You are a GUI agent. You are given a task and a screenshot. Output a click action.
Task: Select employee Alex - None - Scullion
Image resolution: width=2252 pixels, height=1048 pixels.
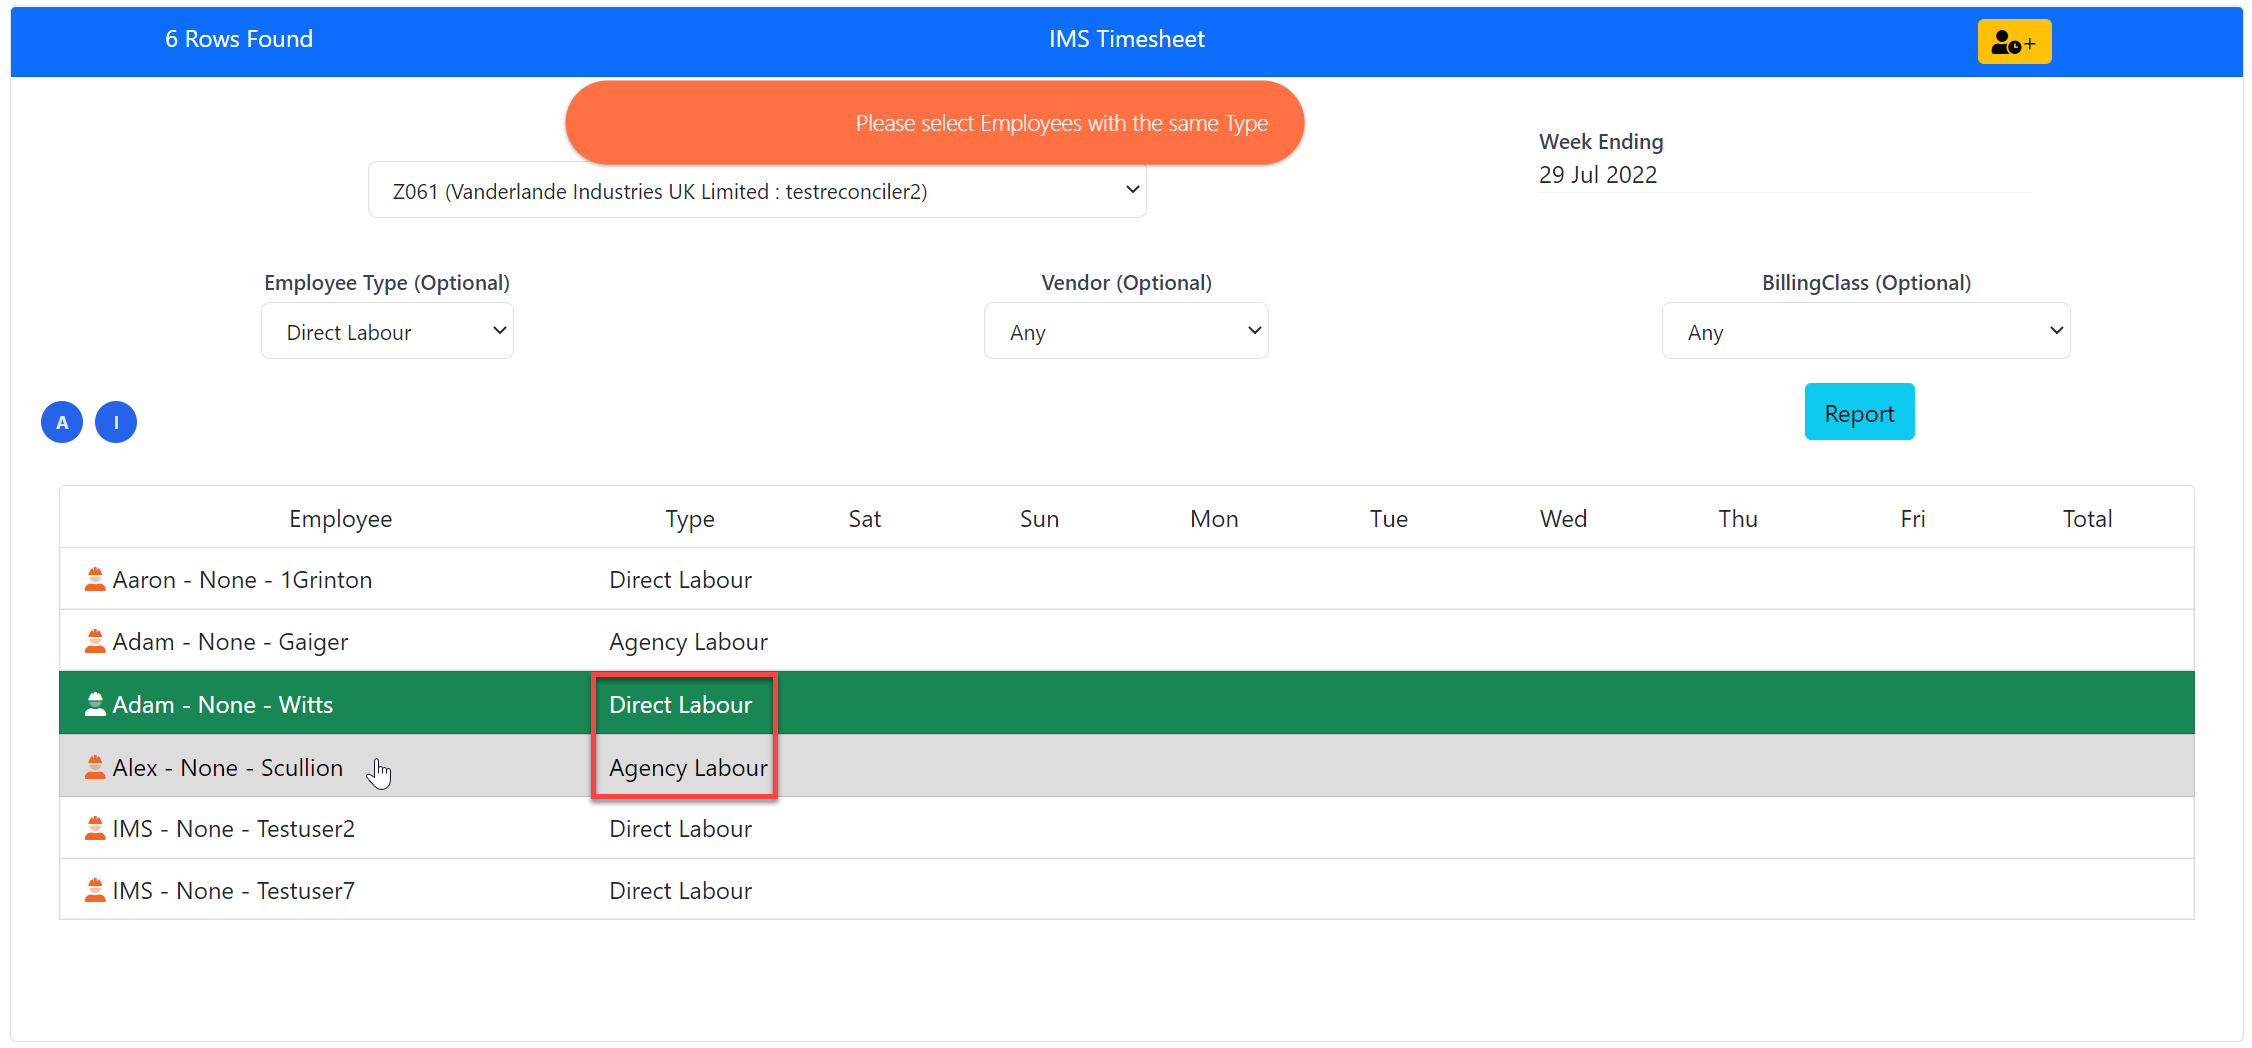coord(228,768)
